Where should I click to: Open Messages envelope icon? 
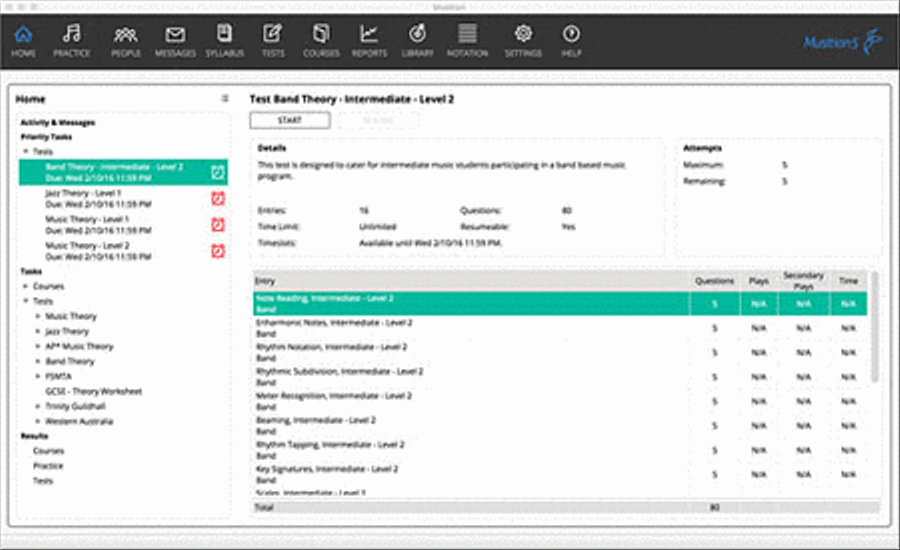[175, 36]
